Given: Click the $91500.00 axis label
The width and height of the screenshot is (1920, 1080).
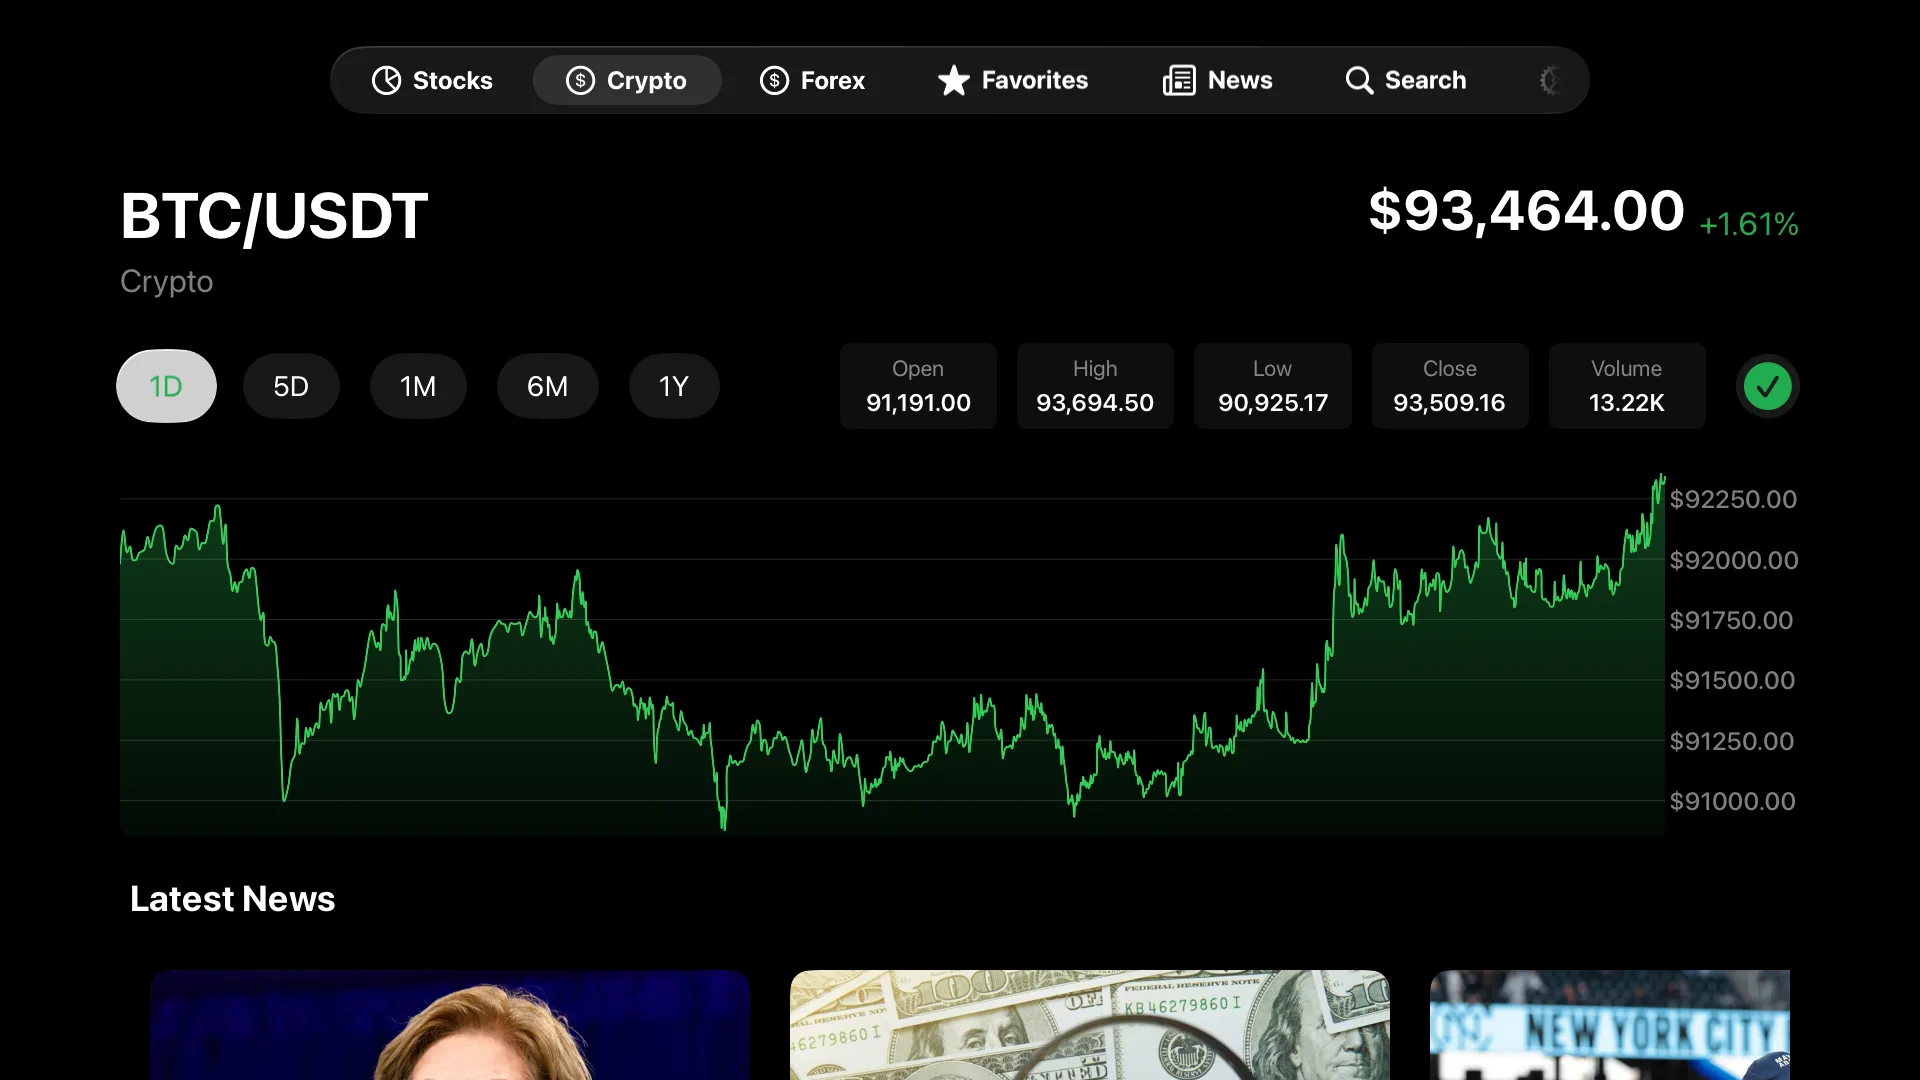Looking at the screenshot, I should click(1732, 680).
